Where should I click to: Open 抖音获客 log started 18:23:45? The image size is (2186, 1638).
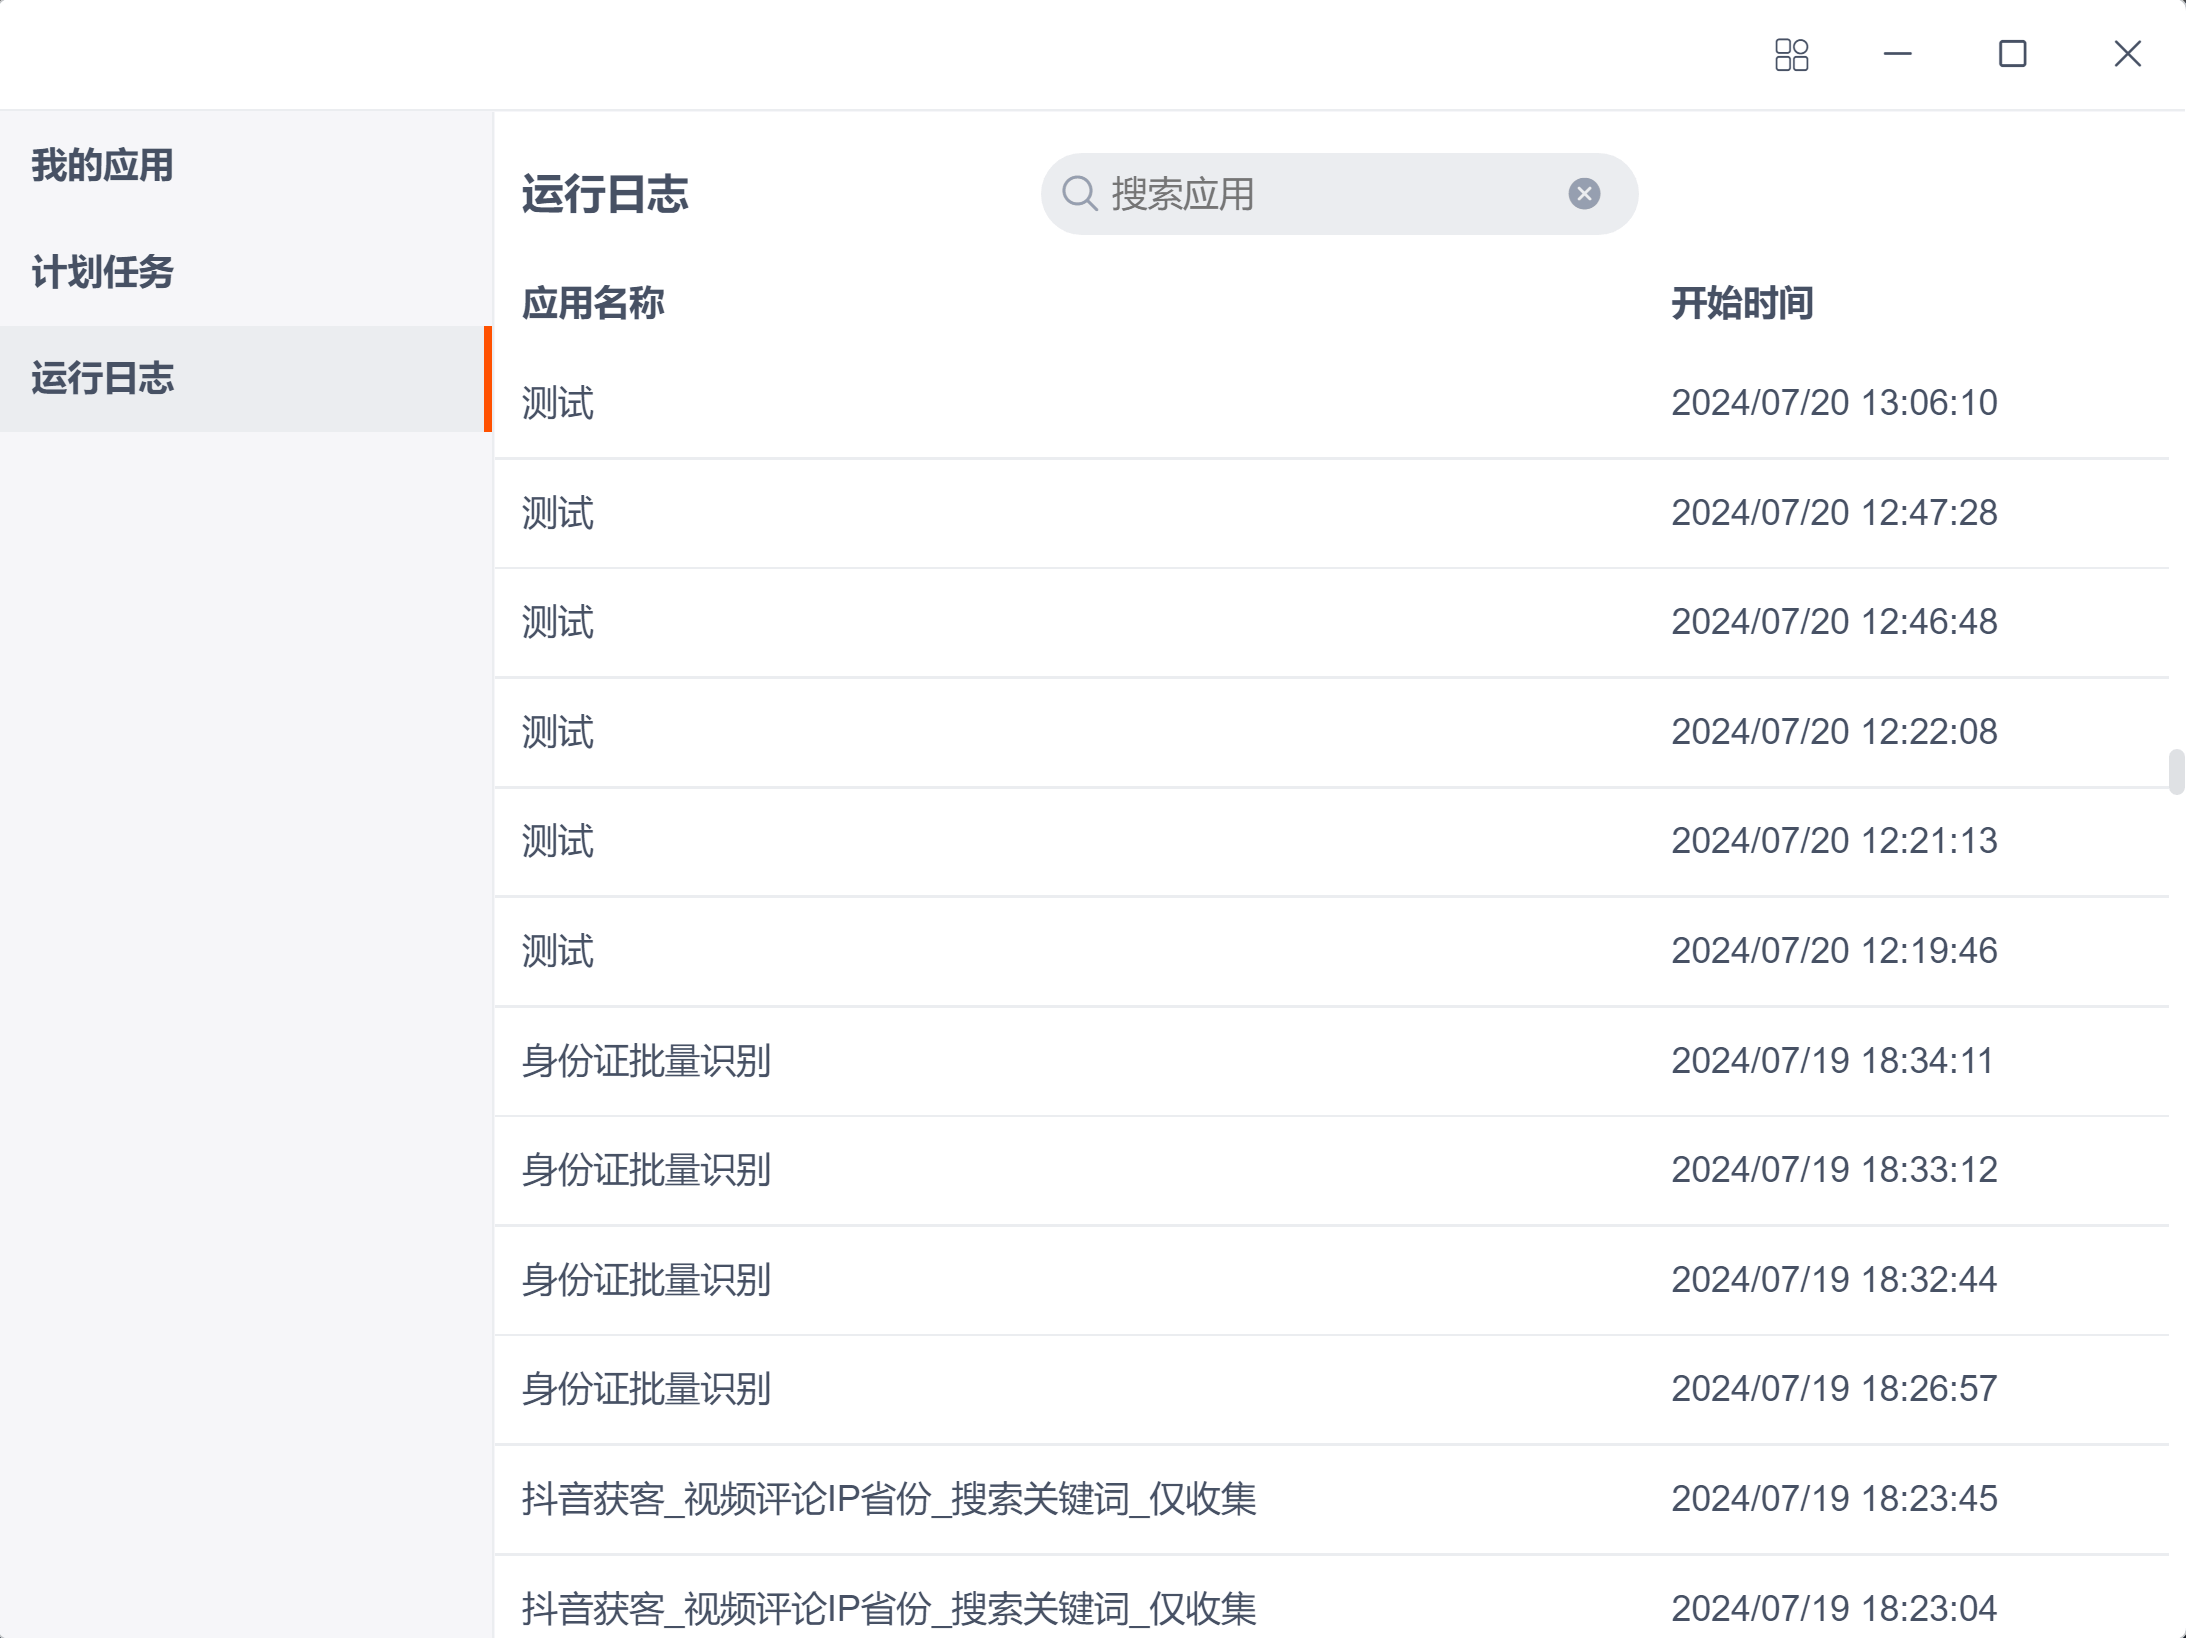[888, 1499]
